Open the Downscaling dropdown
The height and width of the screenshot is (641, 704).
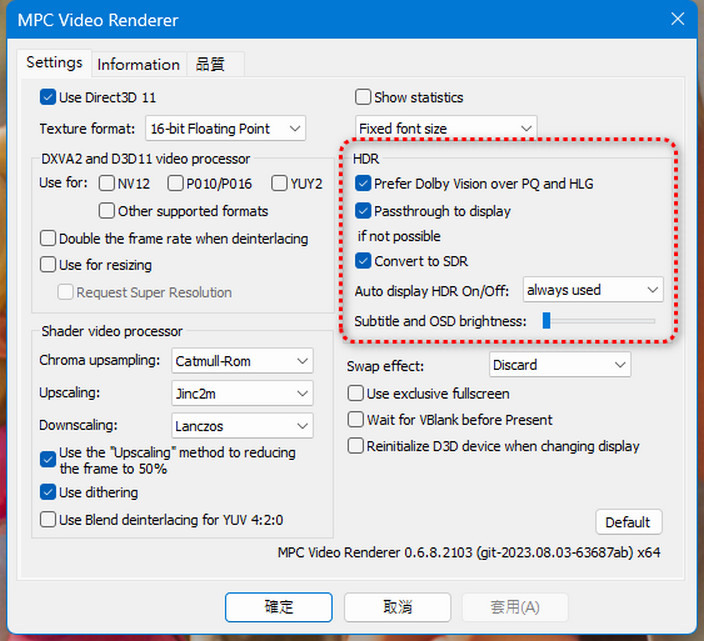pyautogui.click(x=242, y=426)
